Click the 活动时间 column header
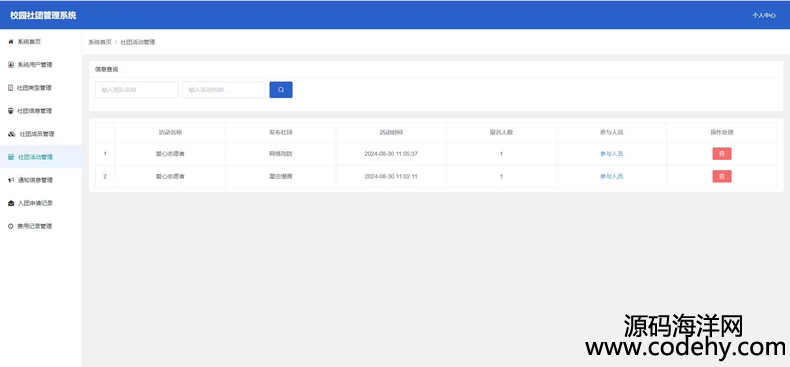This screenshot has height=367, width=790. tap(391, 133)
